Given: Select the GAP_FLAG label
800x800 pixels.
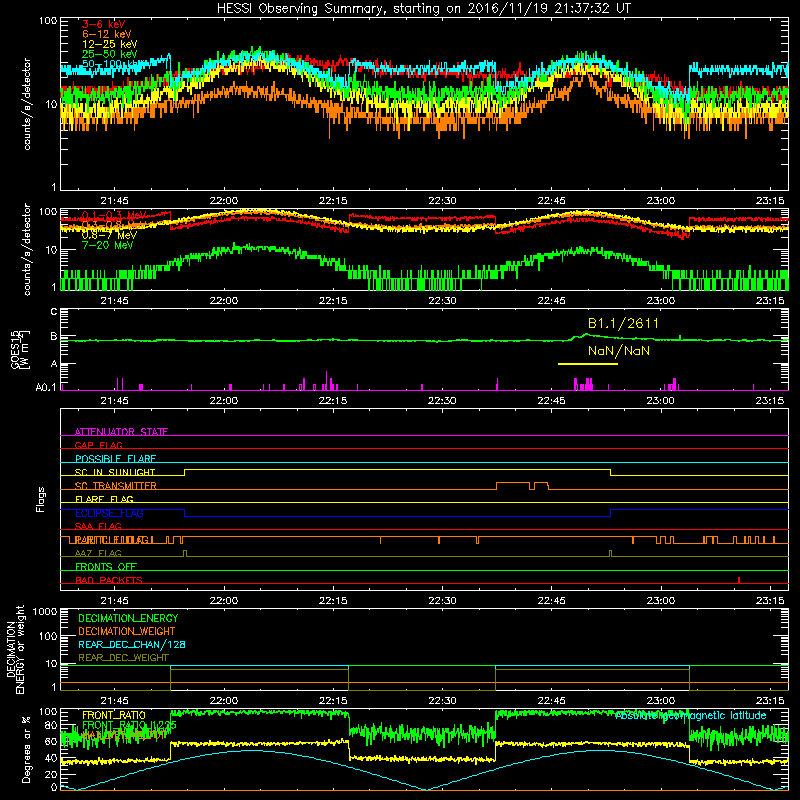Looking at the screenshot, I should tap(98, 445).
